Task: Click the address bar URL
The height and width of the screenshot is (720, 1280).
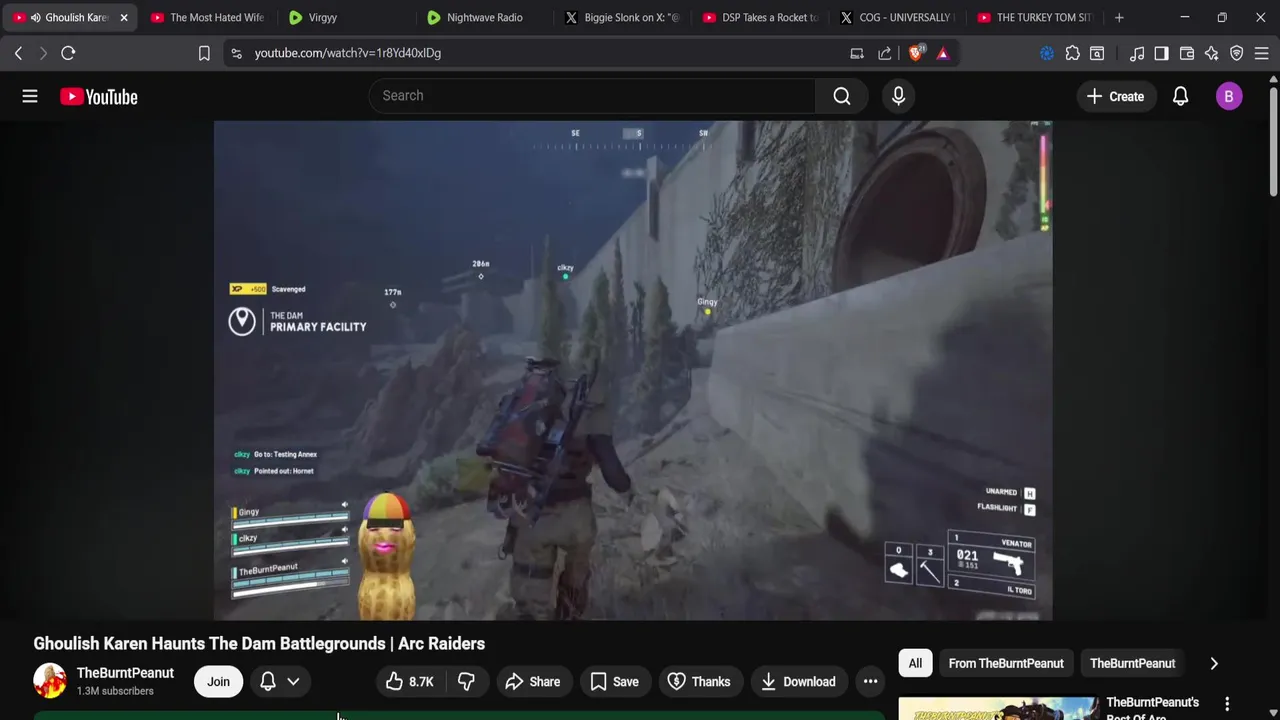Action: [x=348, y=53]
